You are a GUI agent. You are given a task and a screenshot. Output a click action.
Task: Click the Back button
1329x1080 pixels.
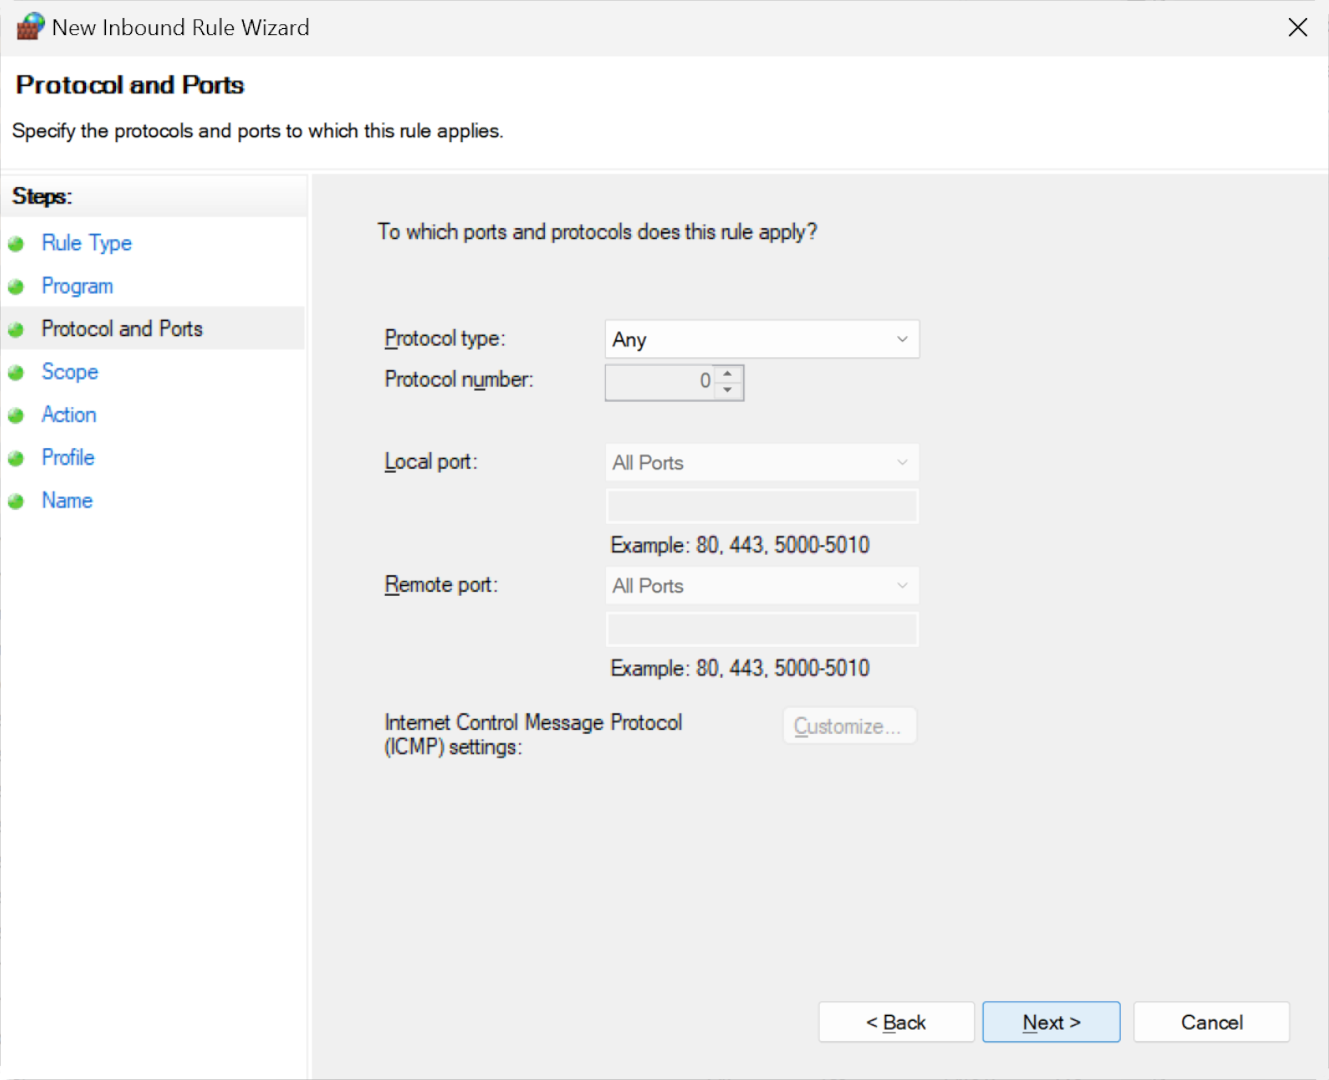pyautogui.click(x=896, y=1022)
